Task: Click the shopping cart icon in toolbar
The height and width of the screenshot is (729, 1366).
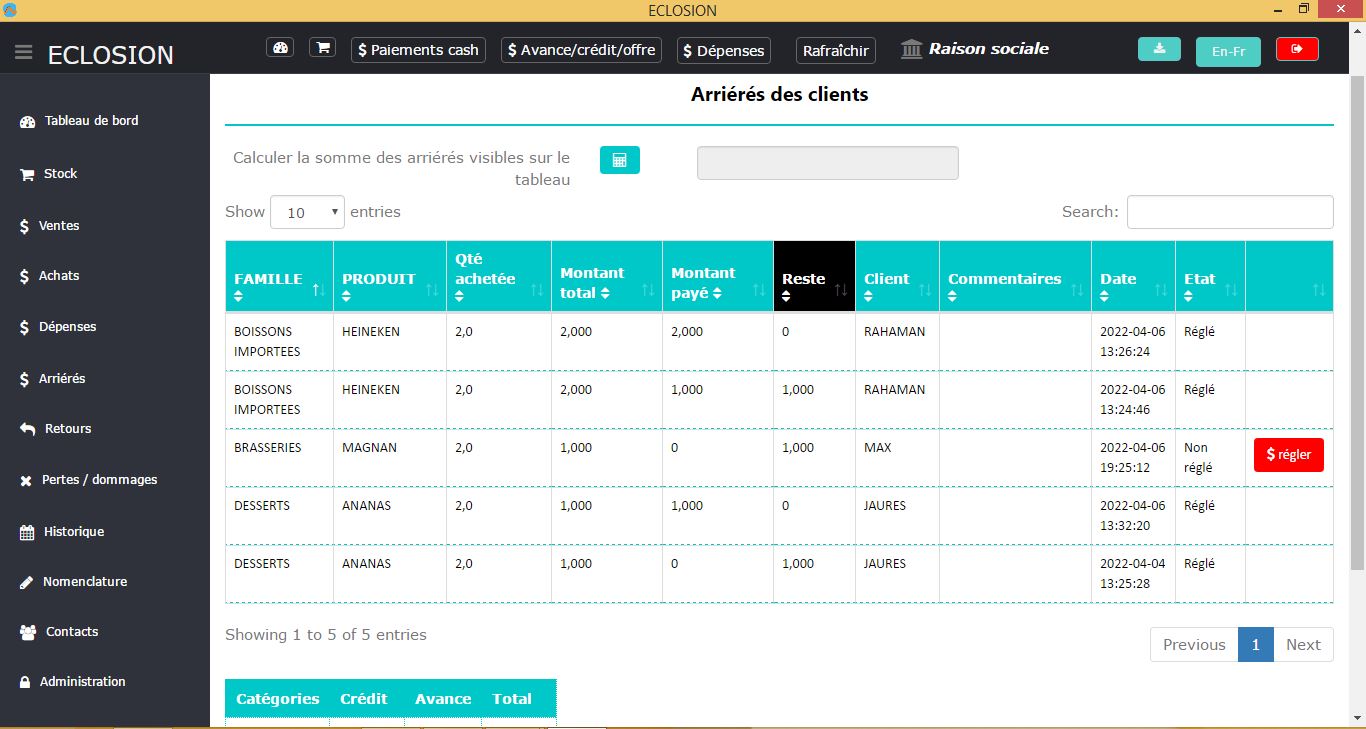Action: (322, 48)
